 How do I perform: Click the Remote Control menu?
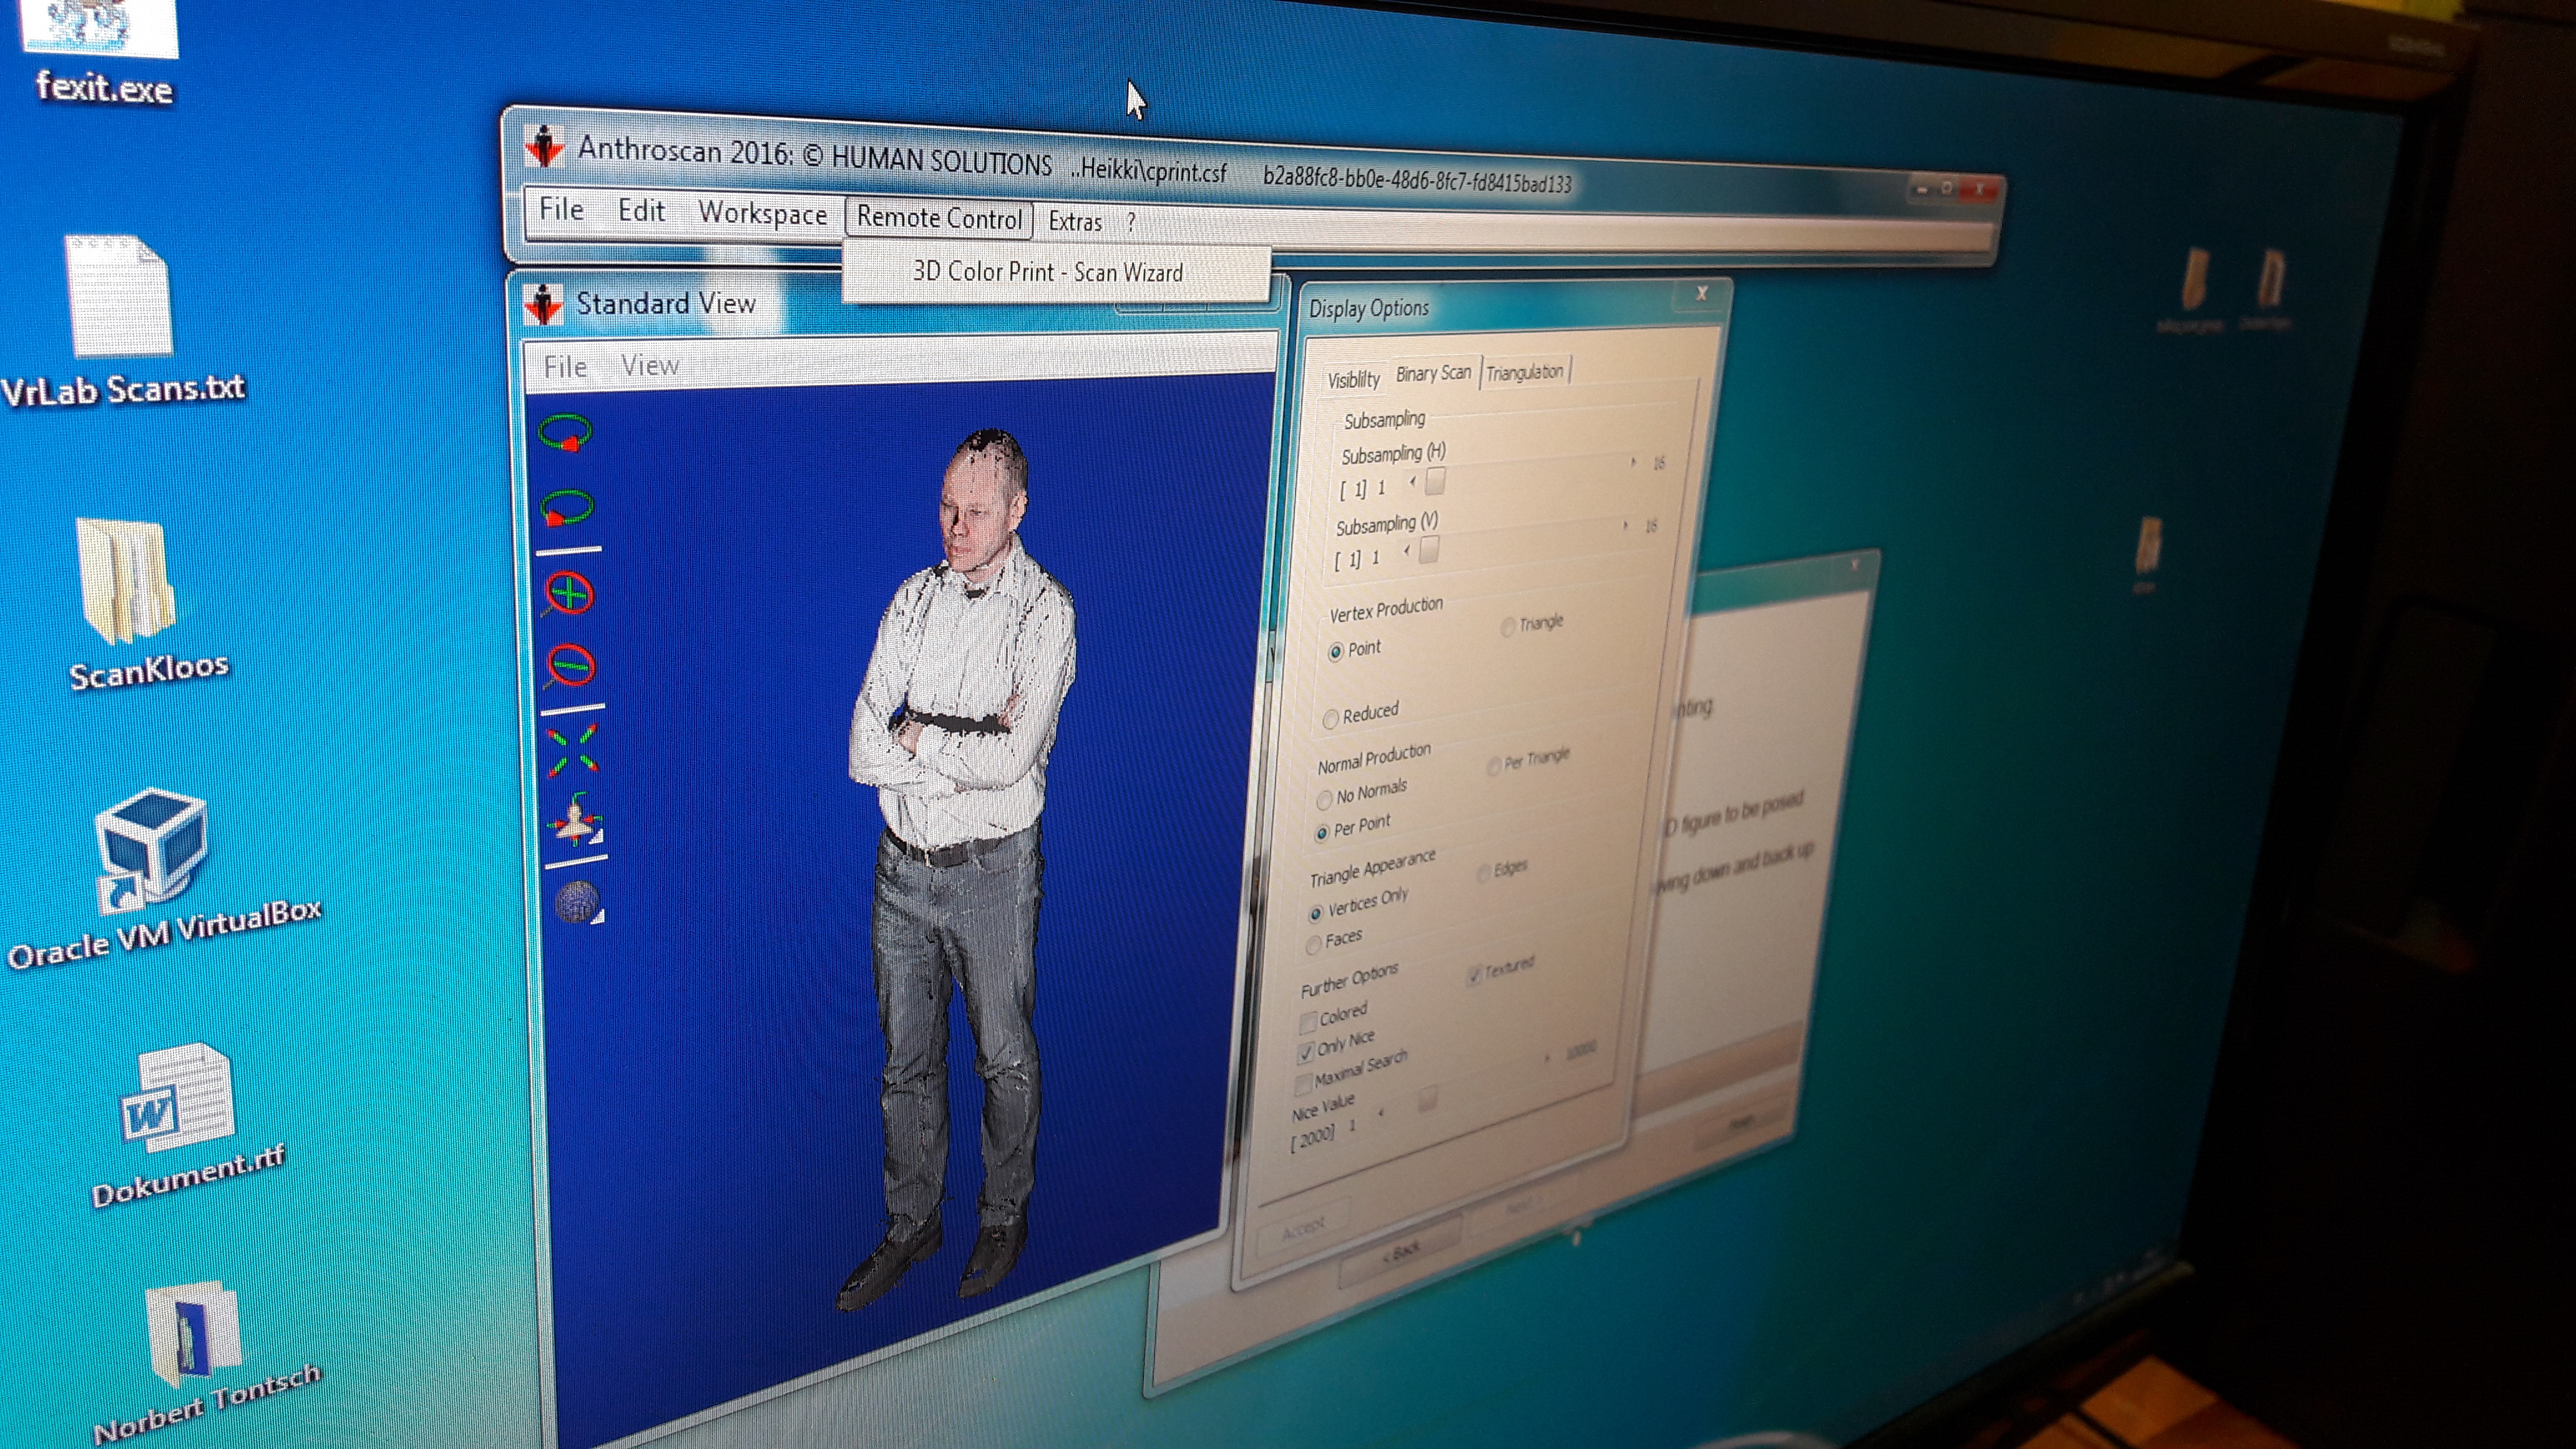(x=939, y=218)
